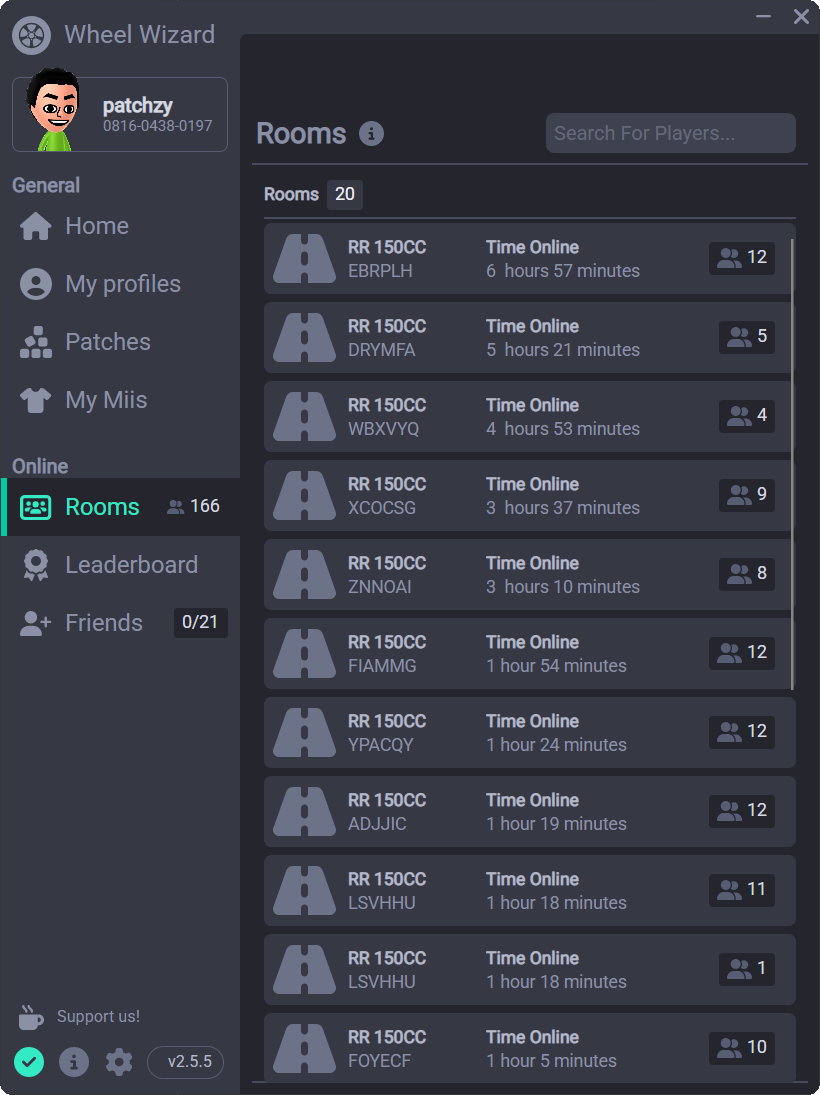Click the v2.5.5 version button
The image size is (820, 1095).
[186, 1062]
